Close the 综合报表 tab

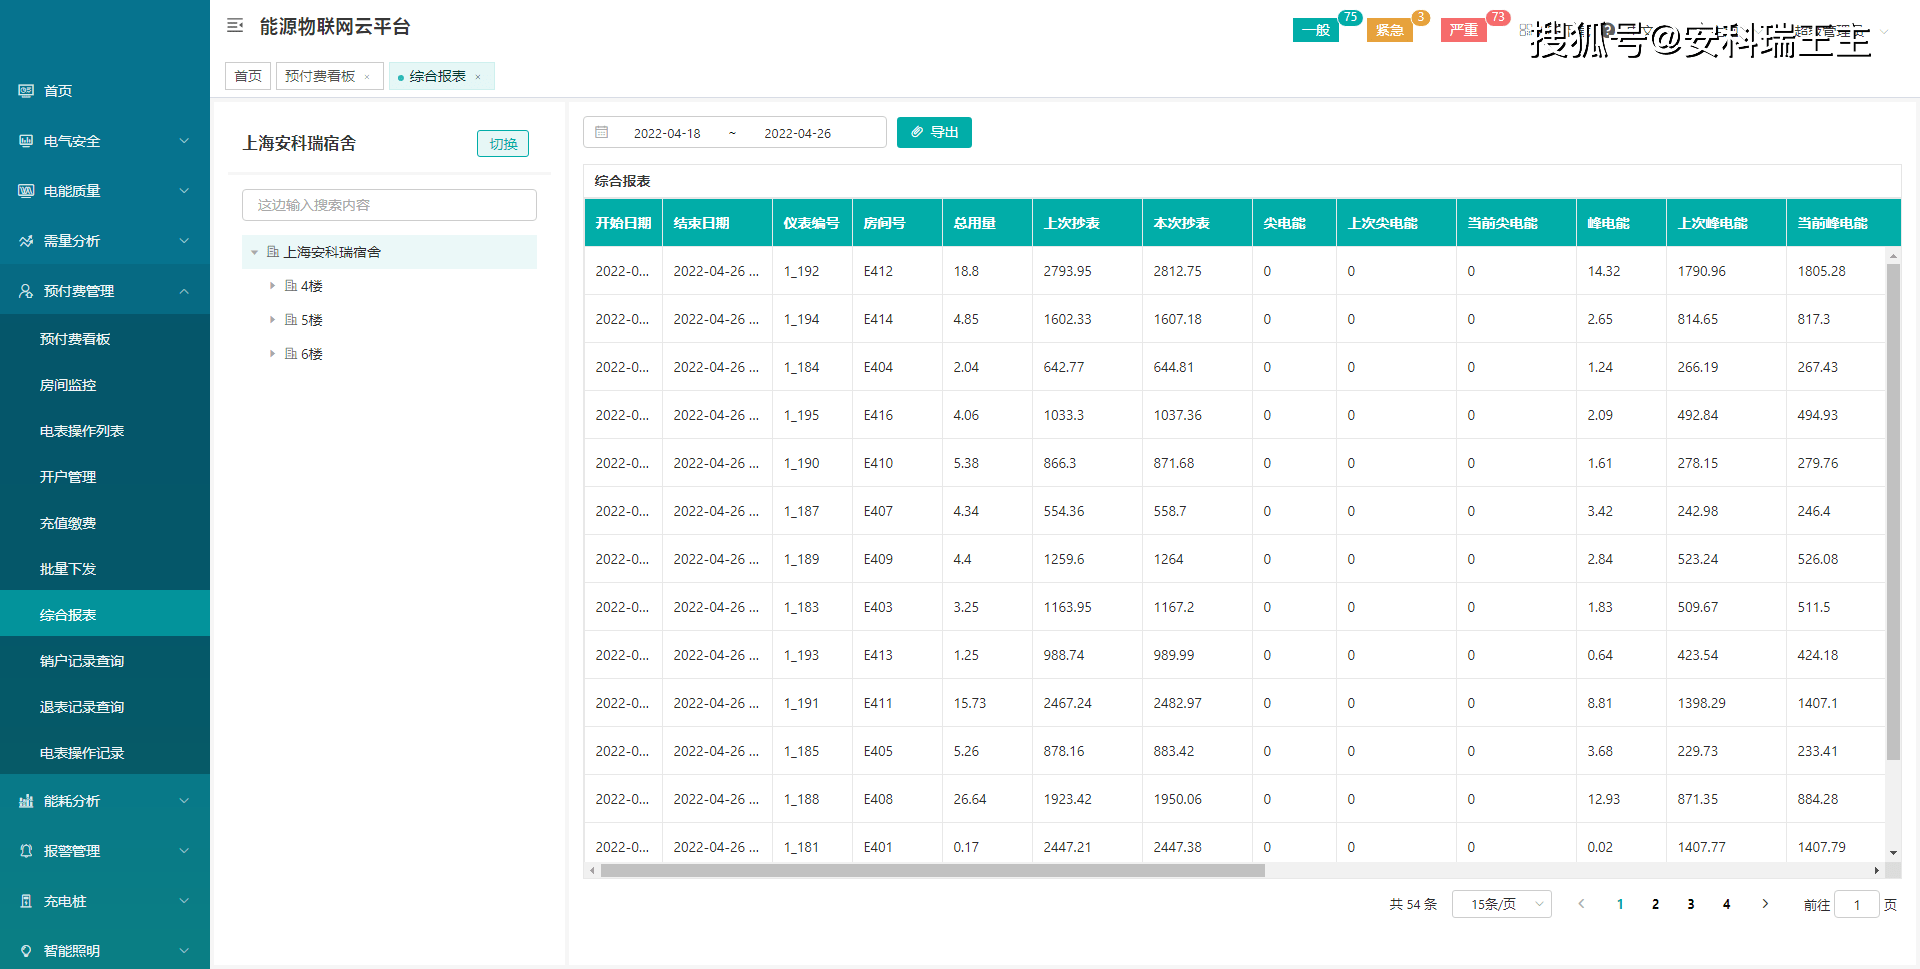click(478, 77)
